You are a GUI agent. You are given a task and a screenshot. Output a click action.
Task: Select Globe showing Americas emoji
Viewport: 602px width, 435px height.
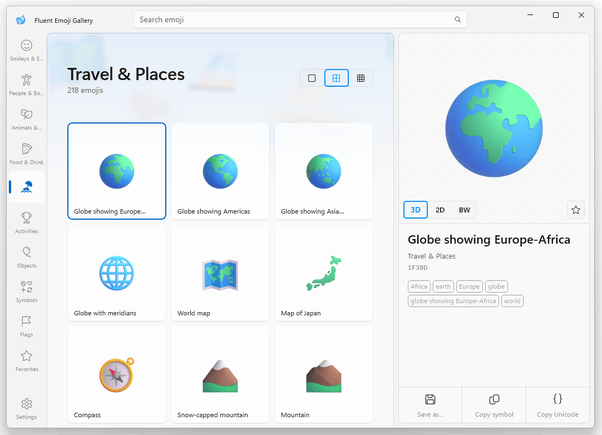point(220,171)
